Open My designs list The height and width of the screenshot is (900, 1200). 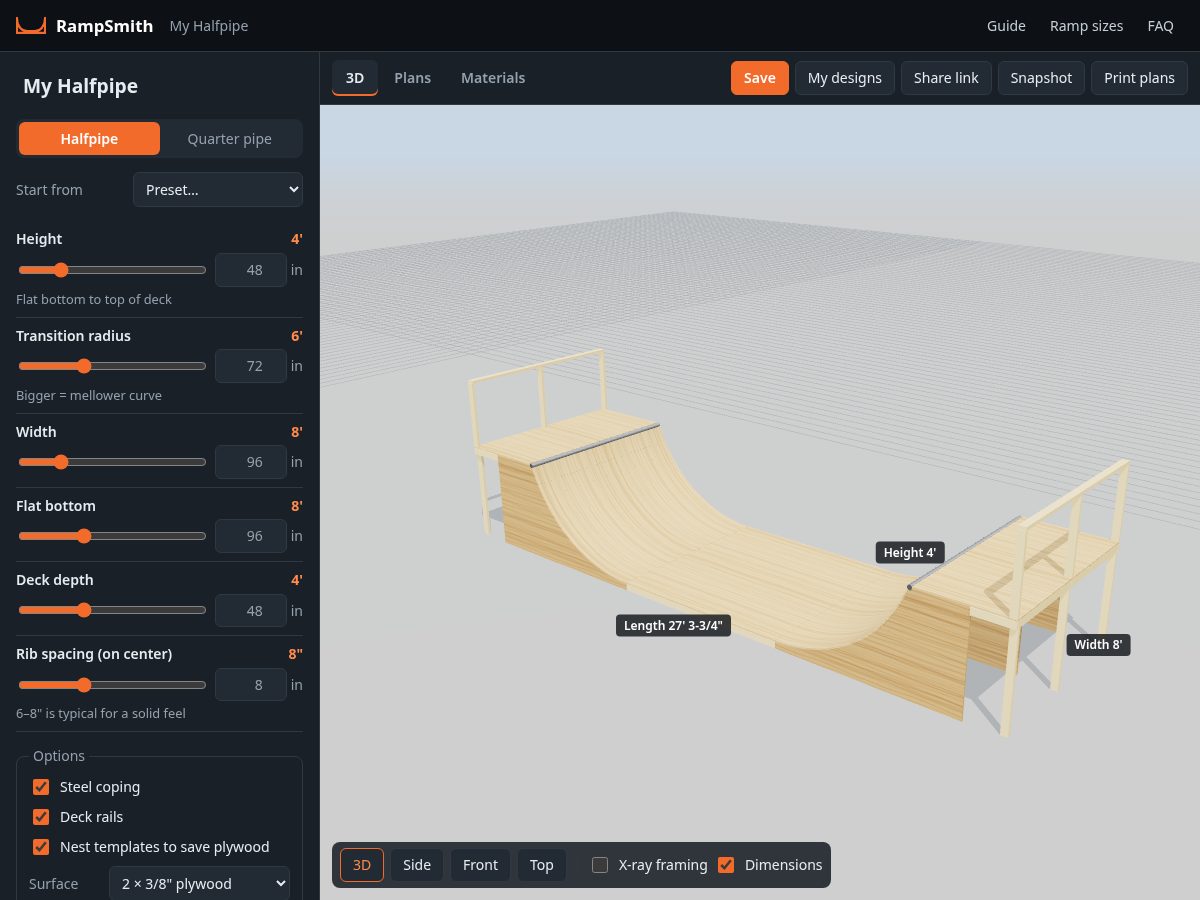point(845,78)
